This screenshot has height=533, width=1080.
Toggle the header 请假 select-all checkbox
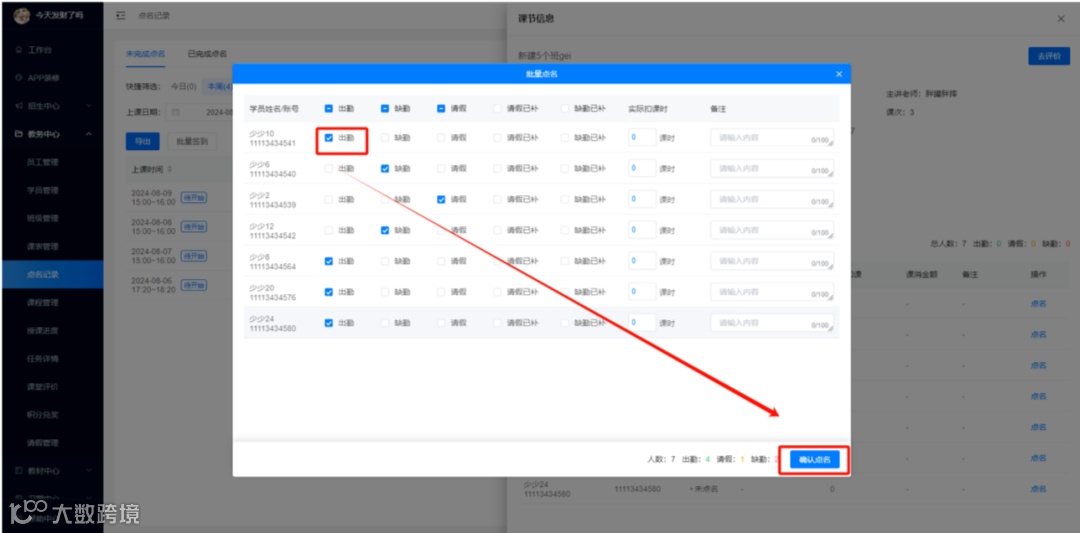coord(441,109)
